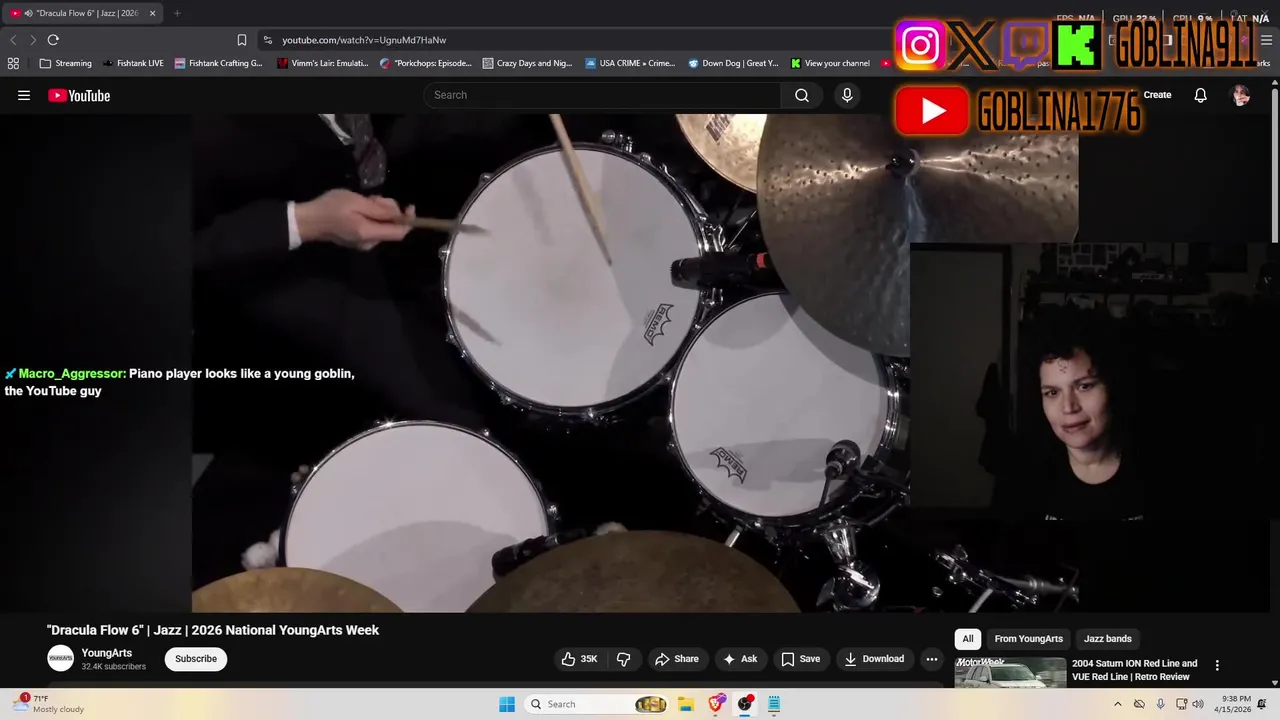Open the YoungArts channel avatar
The width and height of the screenshot is (1280, 720).
pyautogui.click(x=61, y=658)
